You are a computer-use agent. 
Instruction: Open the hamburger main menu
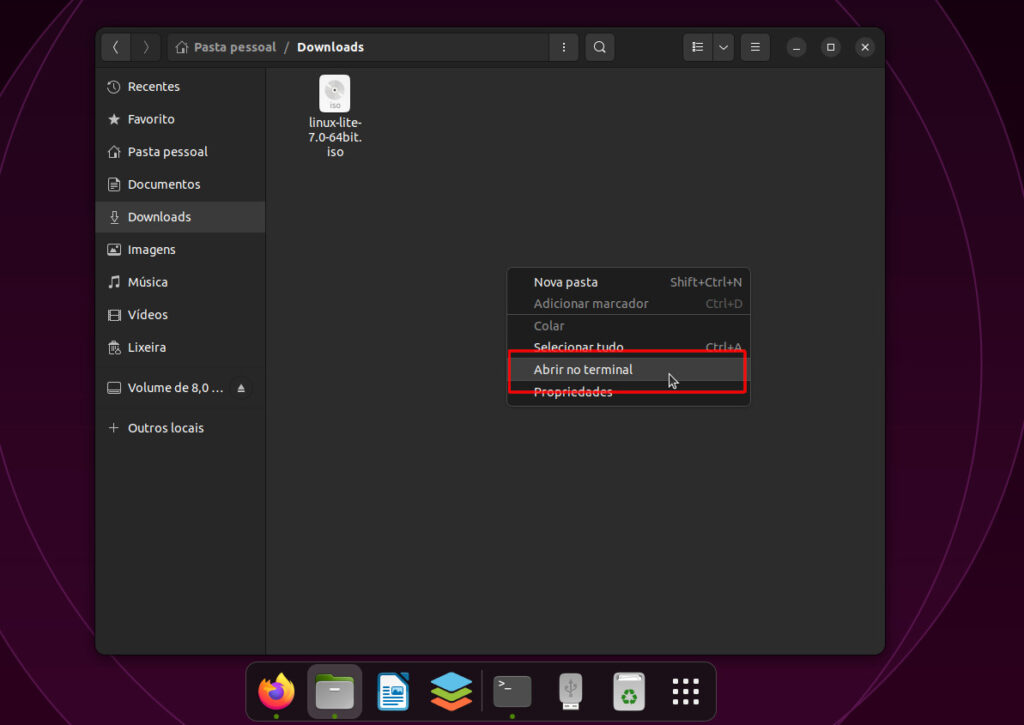[x=755, y=47]
